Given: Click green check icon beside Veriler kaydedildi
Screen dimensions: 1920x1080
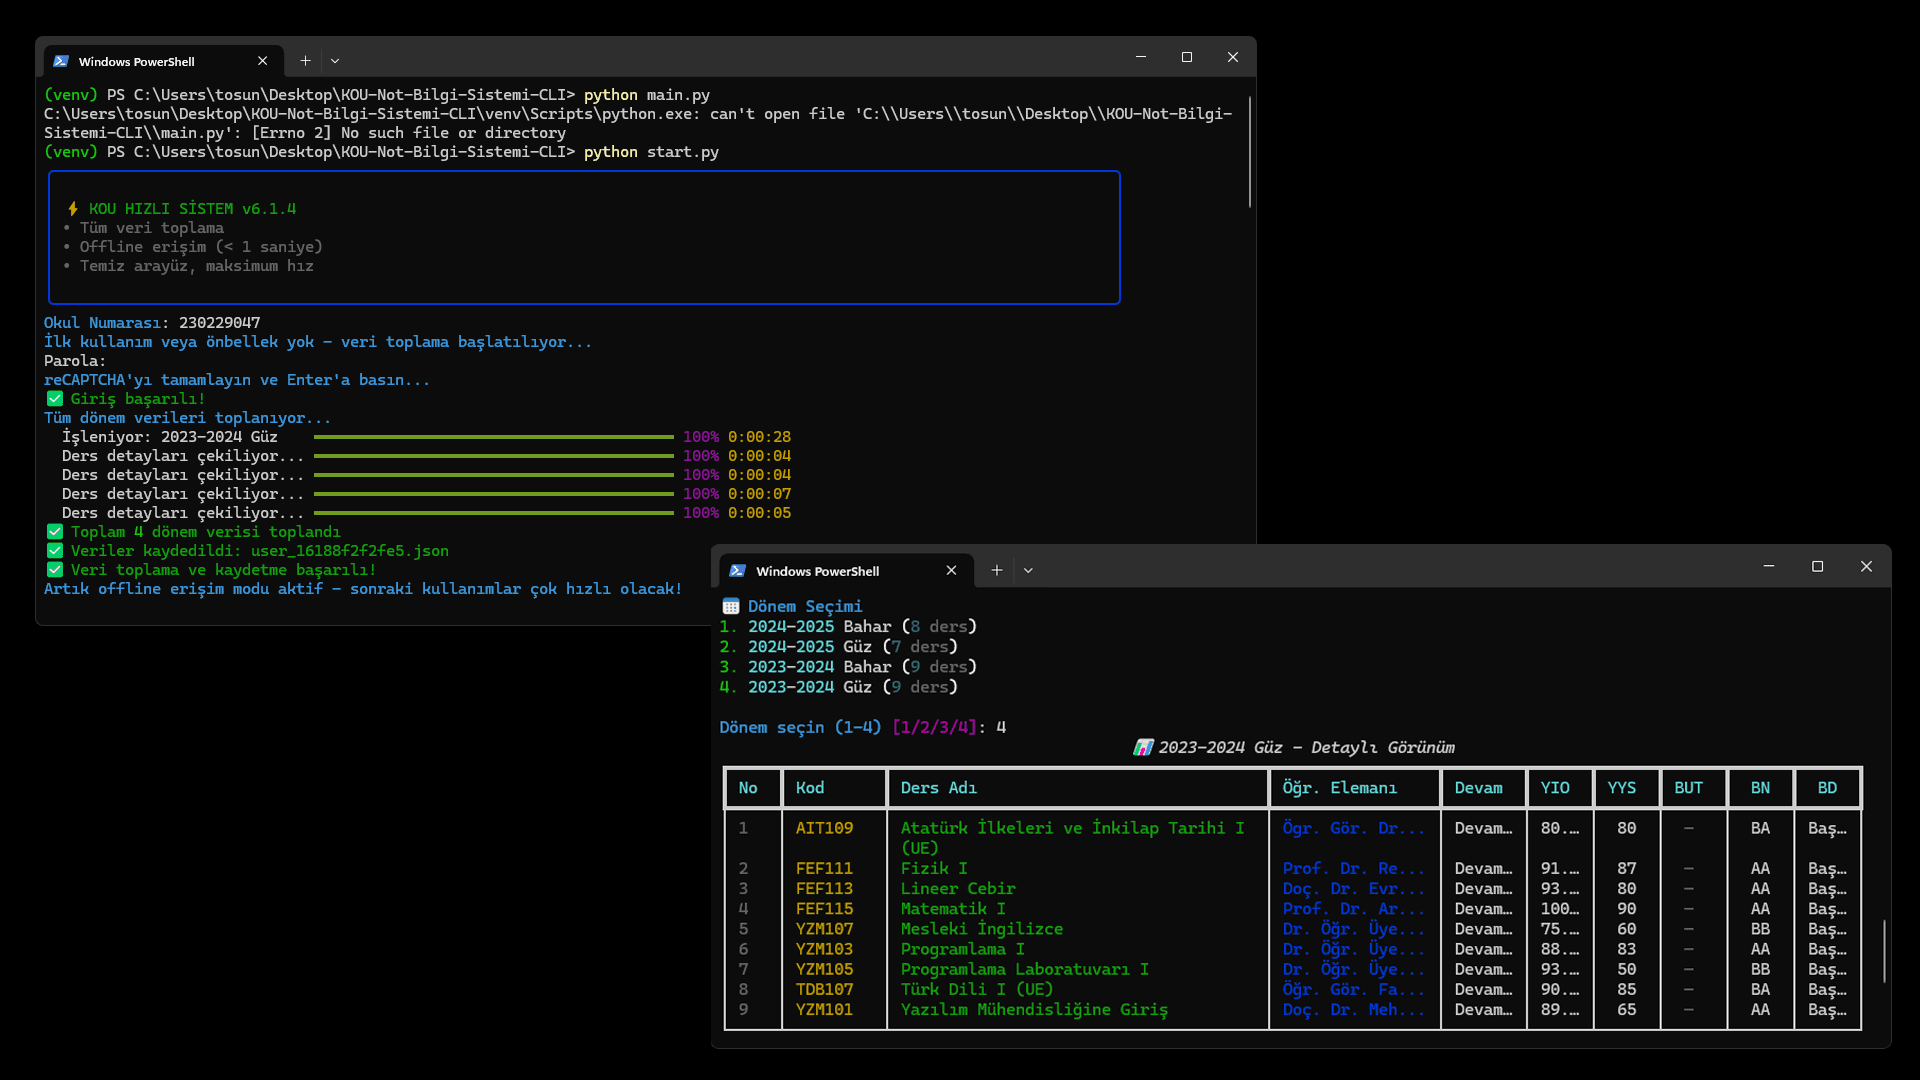Looking at the screenshot, I should pos(55,551).
